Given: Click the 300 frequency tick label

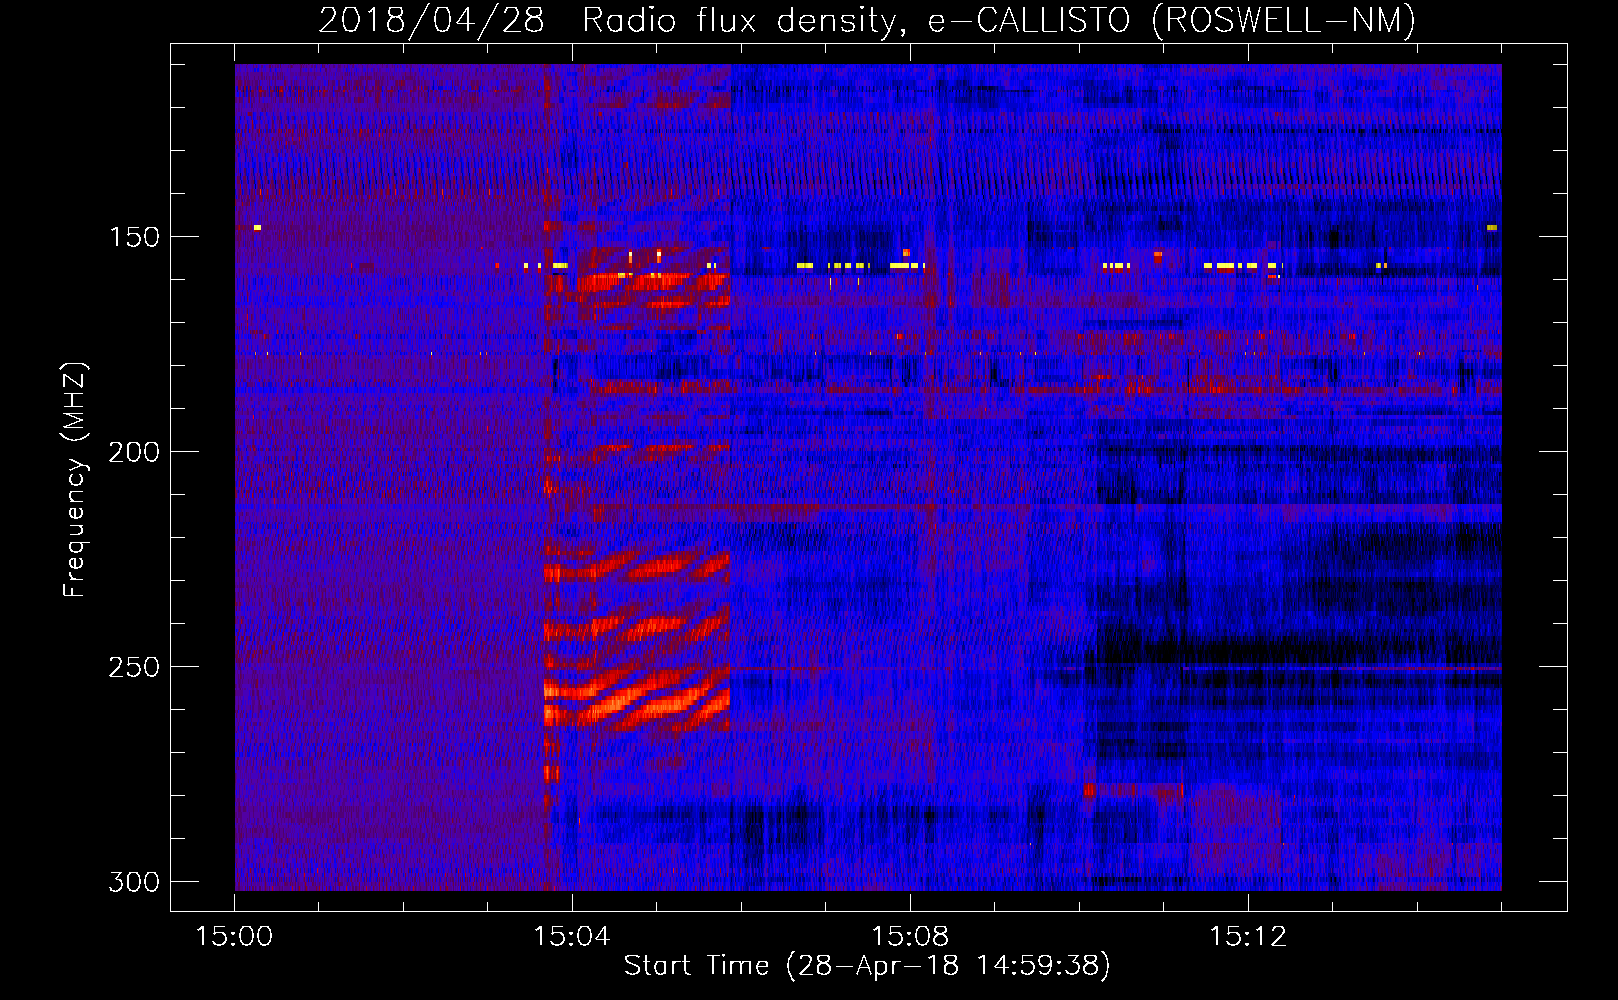Looking at the screenshot, I should click(134, 882).
